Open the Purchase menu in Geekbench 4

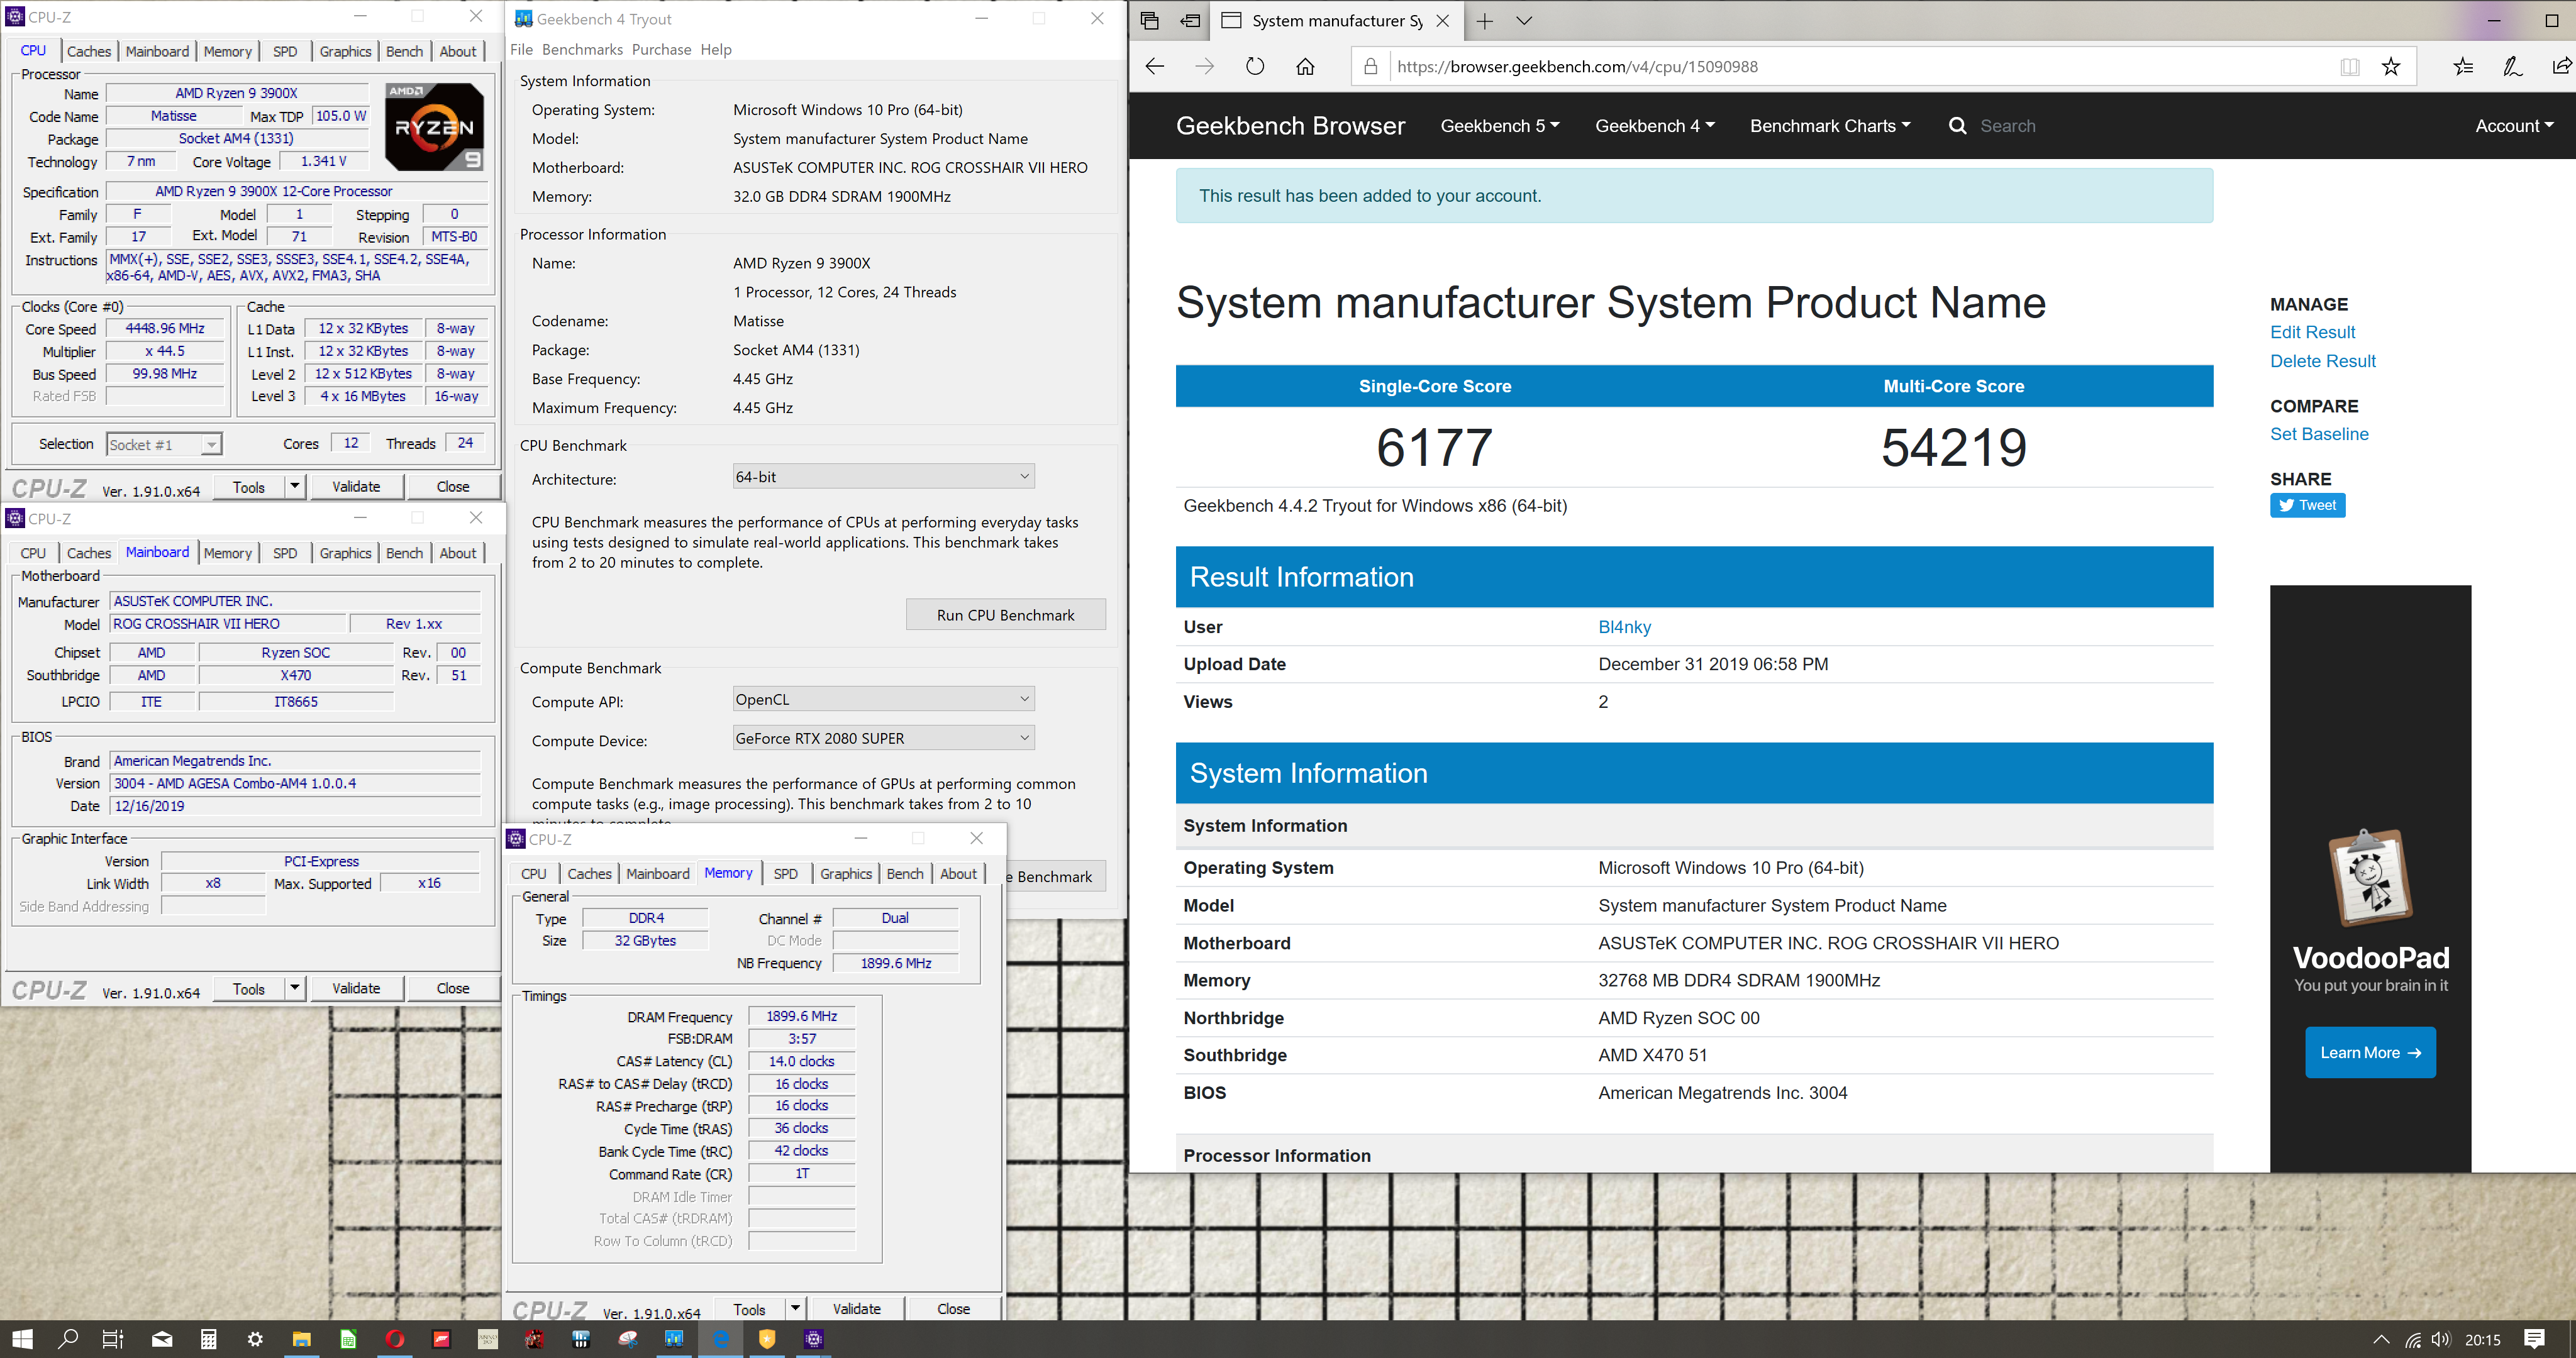click(661, 49)
